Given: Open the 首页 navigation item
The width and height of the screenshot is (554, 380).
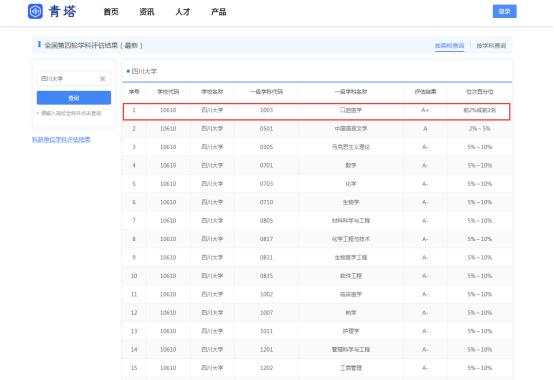Looking at the screenshot, I should coord(111,12).
